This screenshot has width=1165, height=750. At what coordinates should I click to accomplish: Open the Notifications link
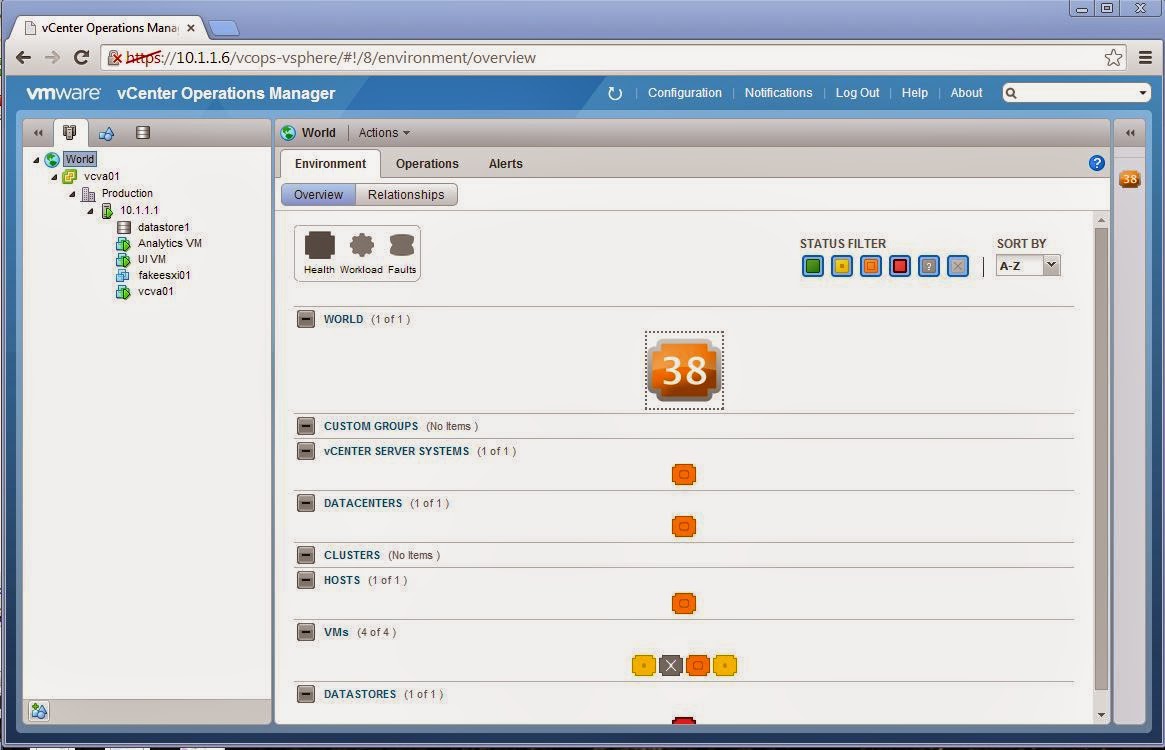[x=778, y=93]
